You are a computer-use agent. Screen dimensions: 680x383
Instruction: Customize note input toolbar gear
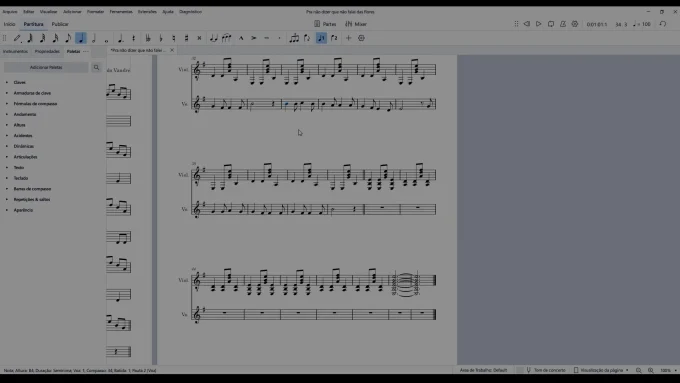[361, 38]
